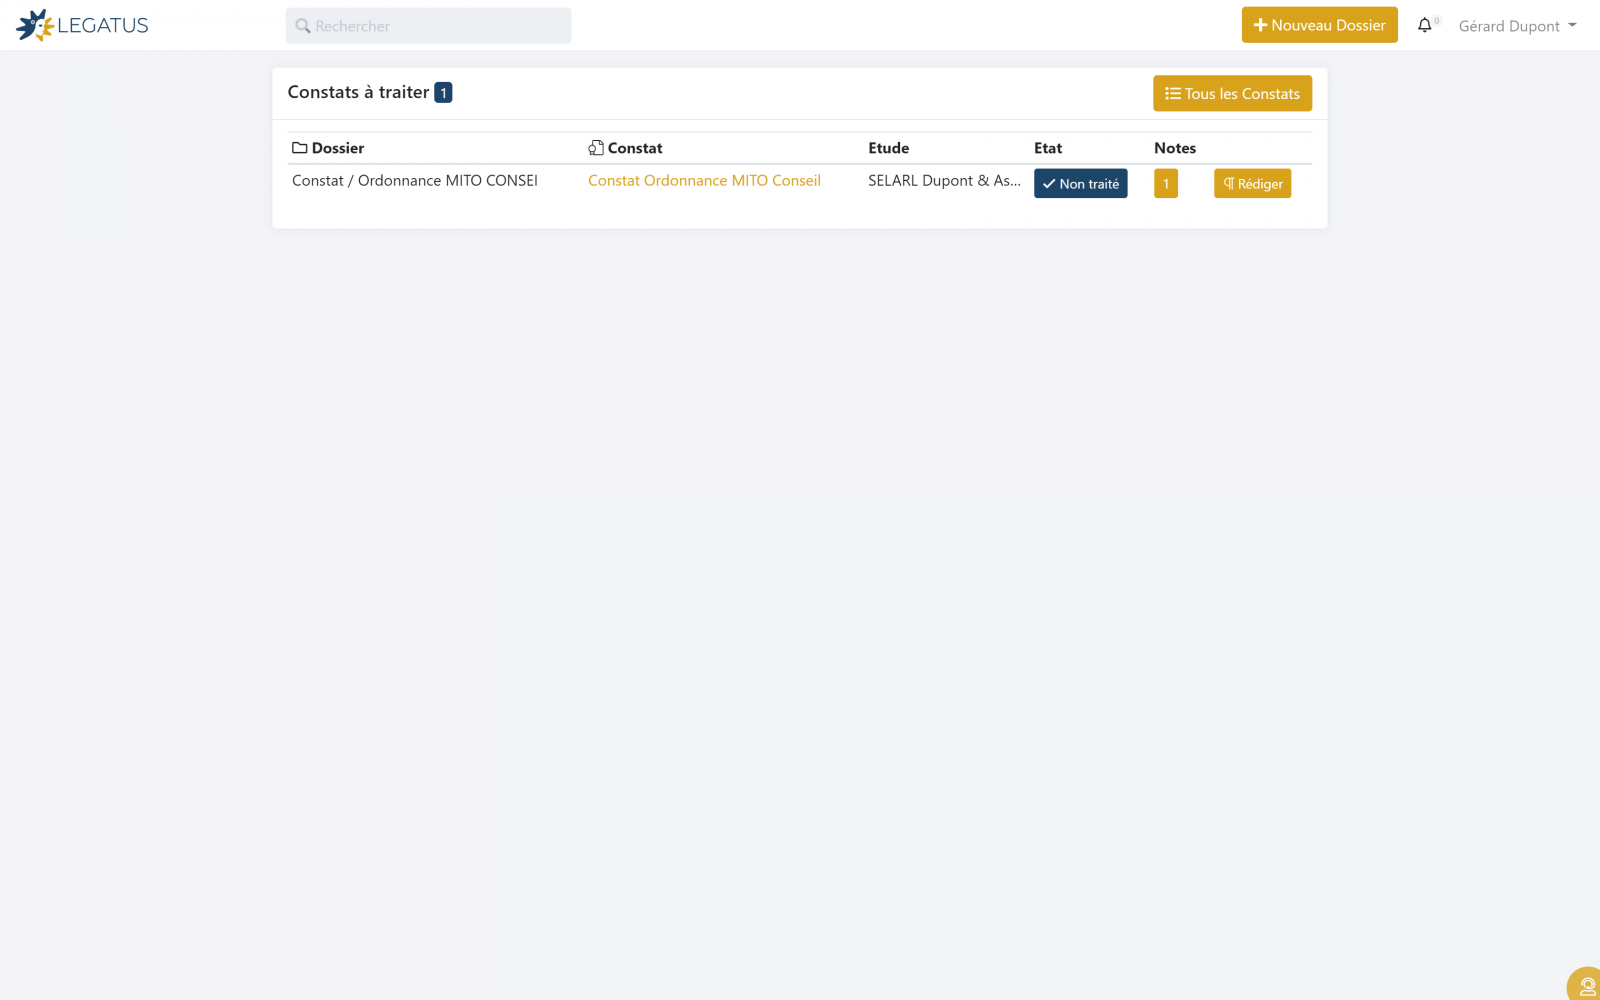The width and height of the screenshot is (1600, 1000).
Task: Open the support chat bubble icon
Action: pos(1586,986)
